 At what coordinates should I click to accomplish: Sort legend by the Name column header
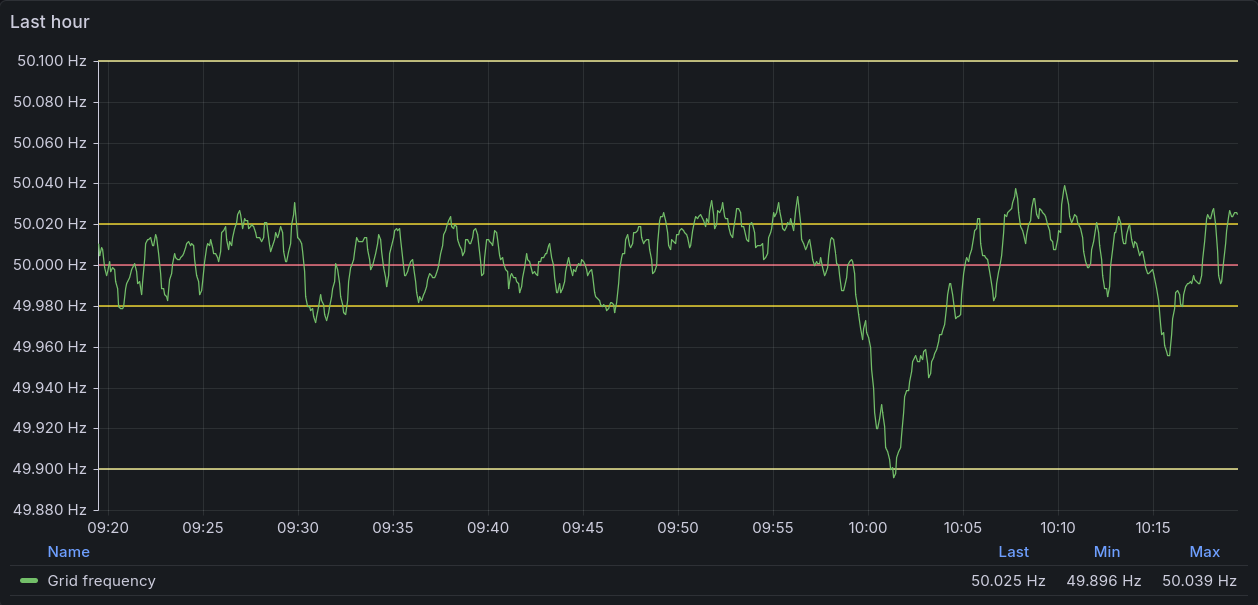[68, 552]
